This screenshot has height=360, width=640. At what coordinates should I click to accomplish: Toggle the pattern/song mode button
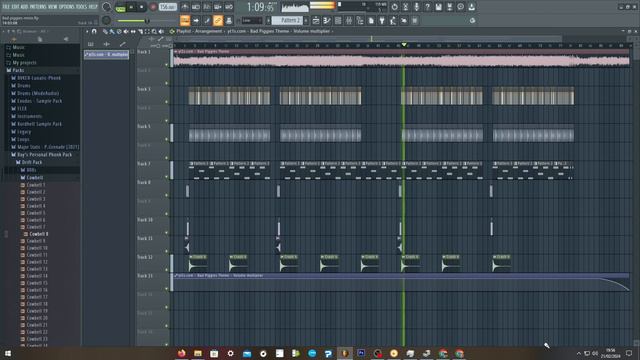(x=120, y=7)
